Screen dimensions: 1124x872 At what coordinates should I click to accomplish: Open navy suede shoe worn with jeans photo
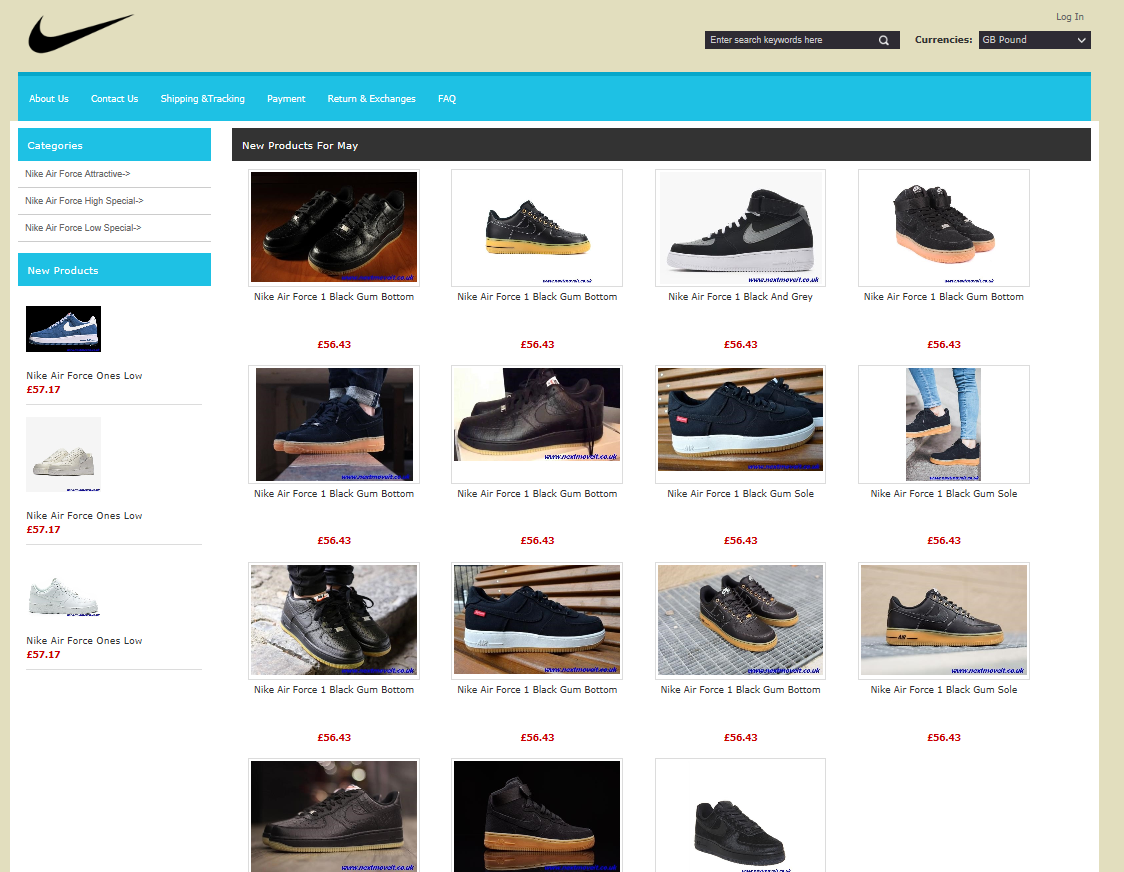click(334, 425)
